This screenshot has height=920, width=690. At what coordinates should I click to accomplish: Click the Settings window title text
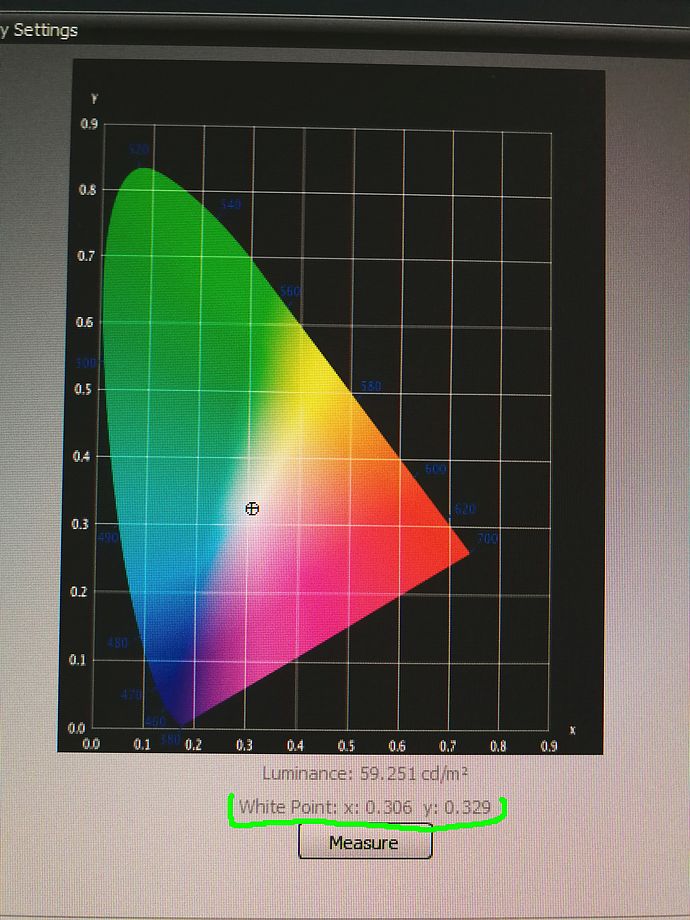pos(40,30)
